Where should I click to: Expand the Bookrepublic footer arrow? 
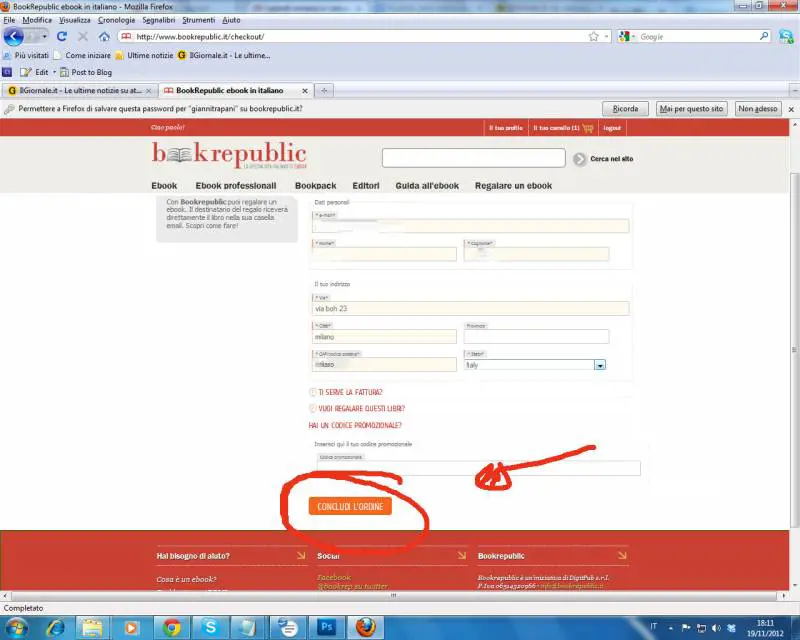pos(622,555)
